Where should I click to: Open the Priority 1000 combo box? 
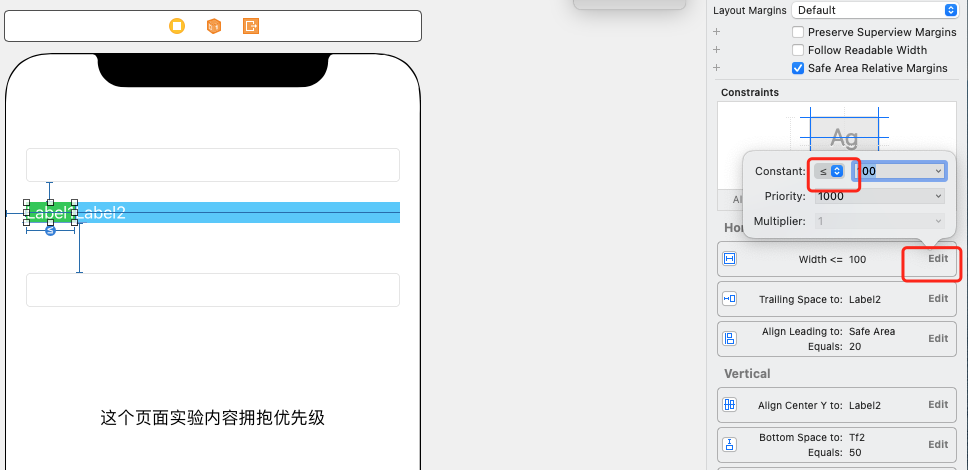pyautogui.click(x=880, y=196)
